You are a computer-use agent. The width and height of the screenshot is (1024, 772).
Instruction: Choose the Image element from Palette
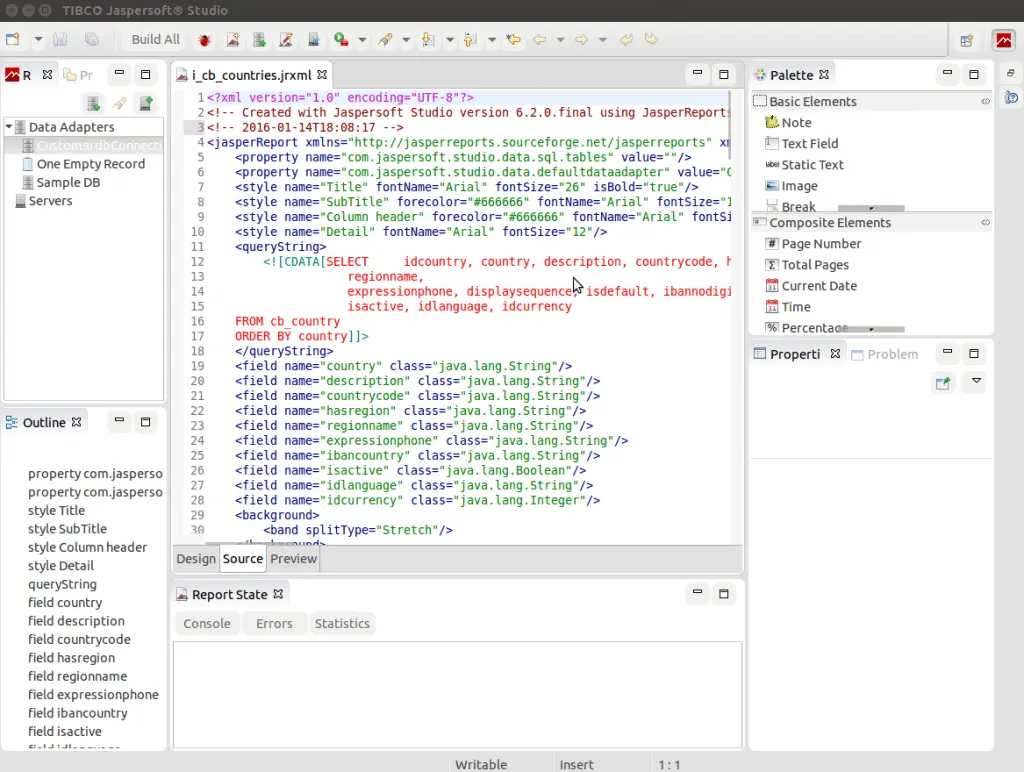pos(799,186)
